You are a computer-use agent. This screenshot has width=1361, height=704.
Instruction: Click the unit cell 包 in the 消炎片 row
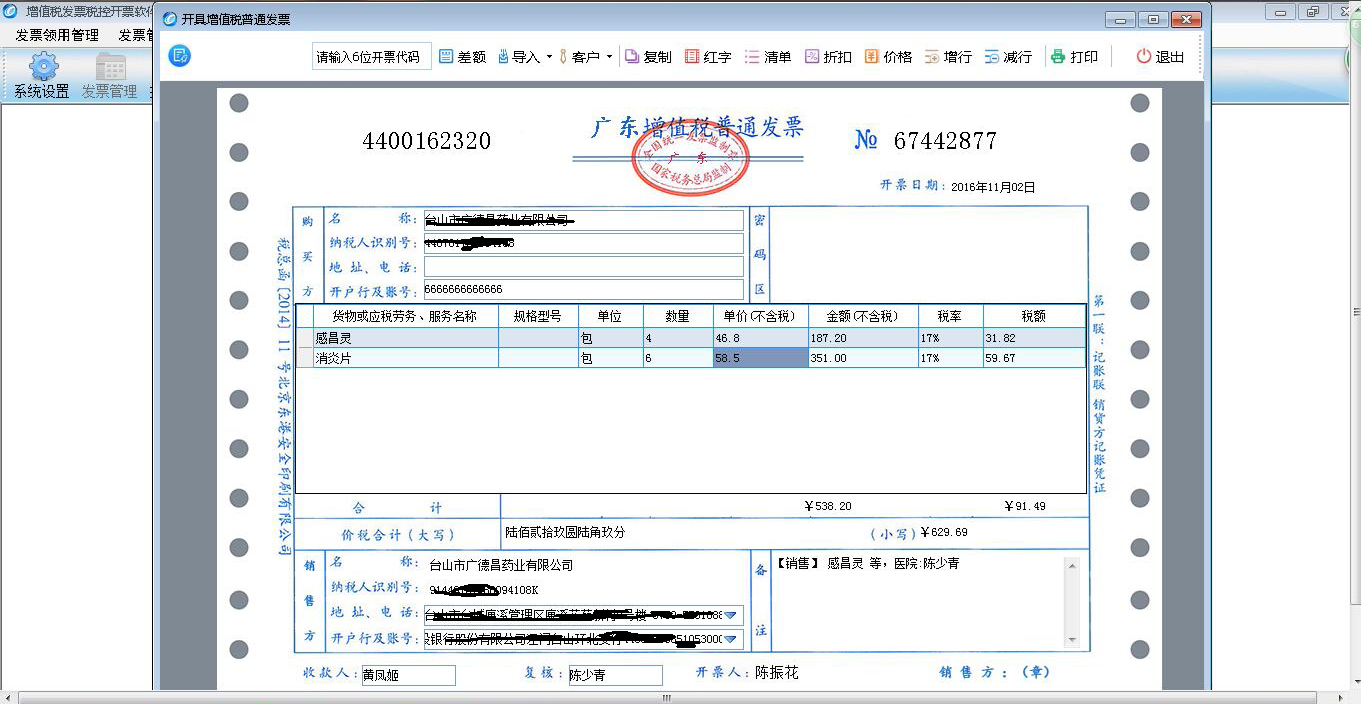[x=610, y=358]
